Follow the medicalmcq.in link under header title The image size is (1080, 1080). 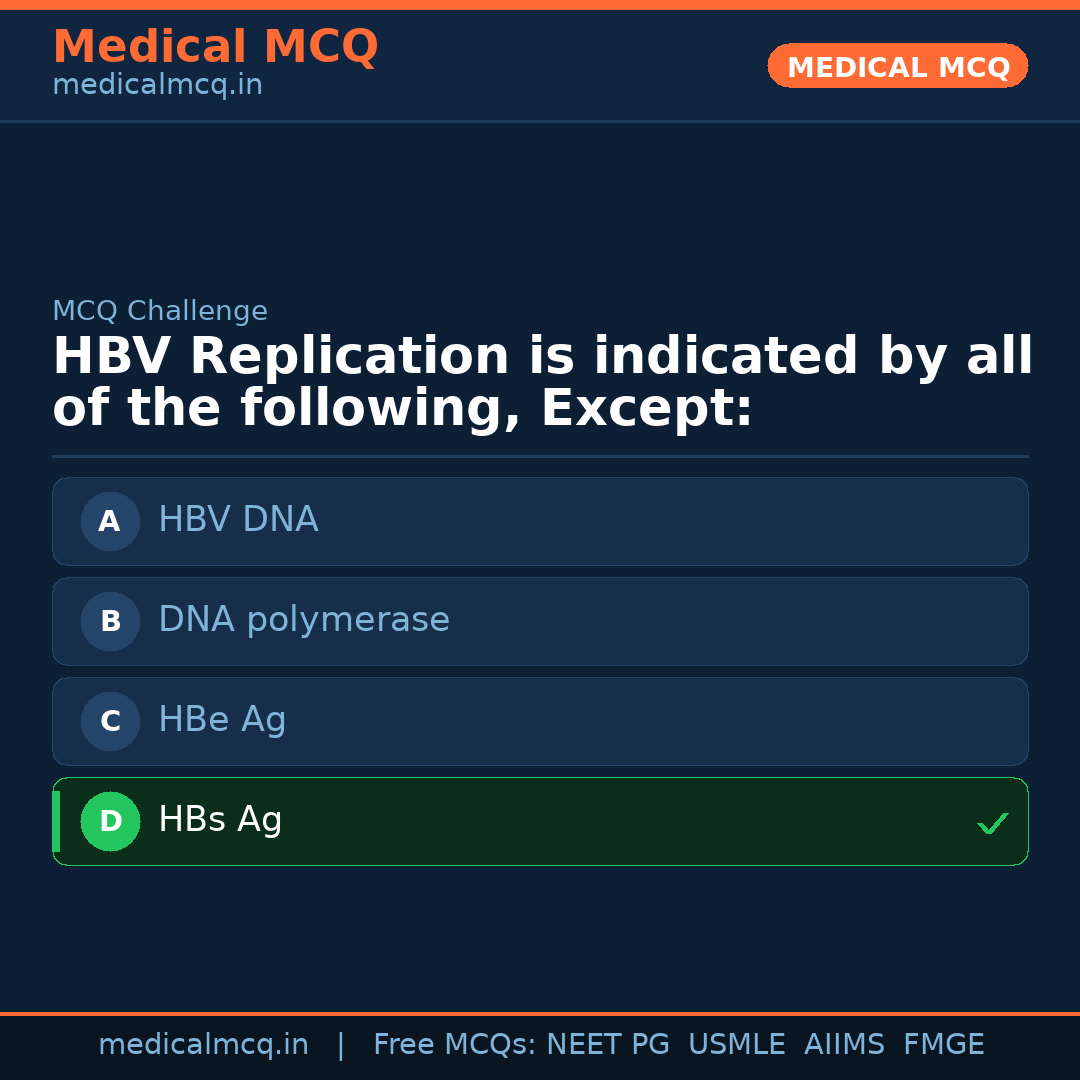click(x=157, y=86)
